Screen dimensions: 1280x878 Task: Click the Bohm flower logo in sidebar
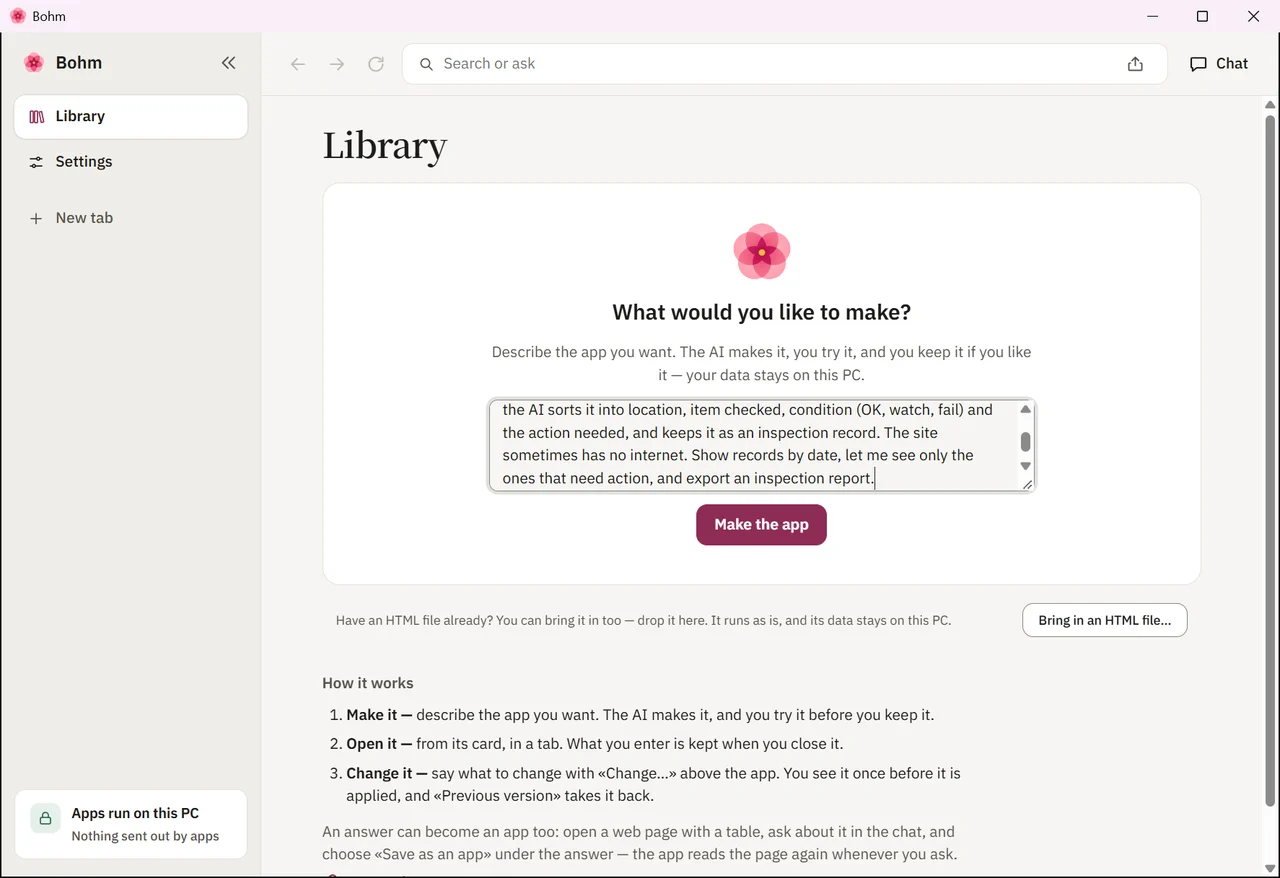[x=34, y=63]
